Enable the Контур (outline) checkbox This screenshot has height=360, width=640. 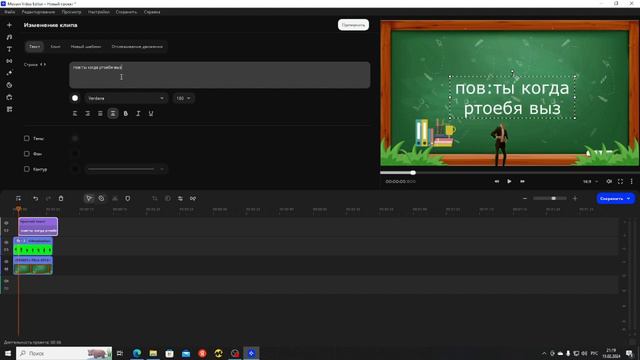27,169
